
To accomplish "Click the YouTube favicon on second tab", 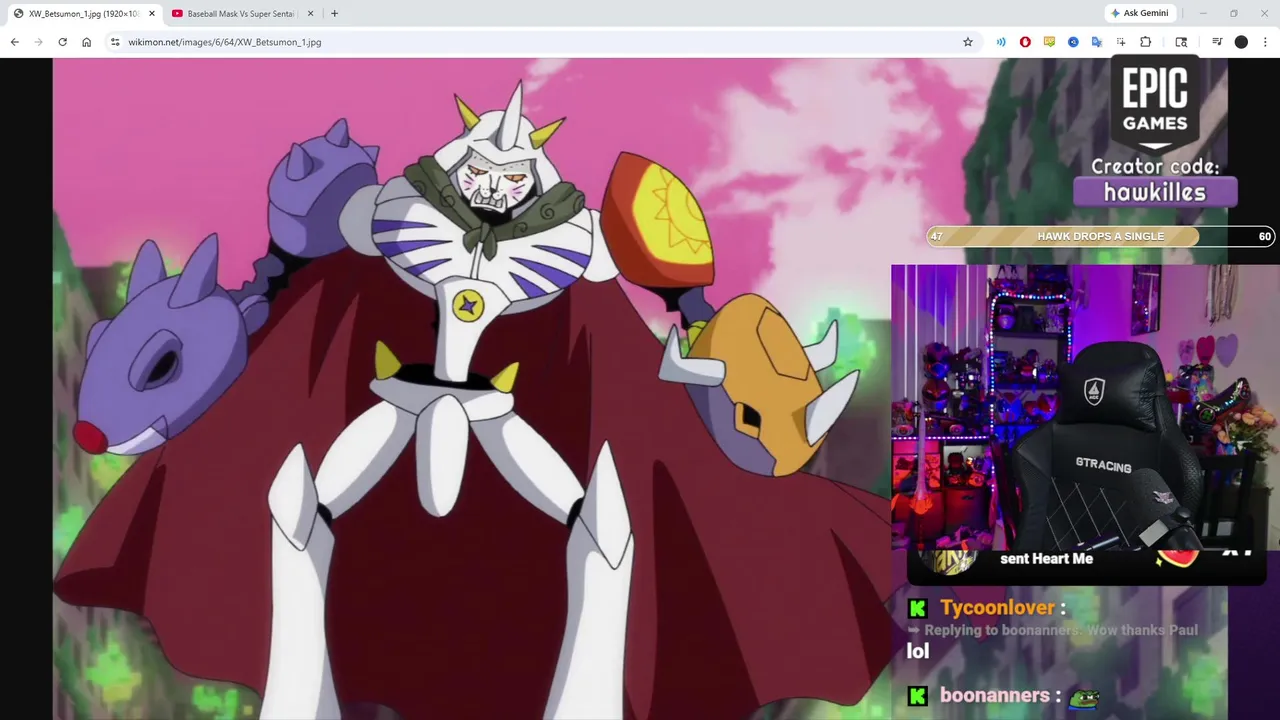I will [177, 14].
